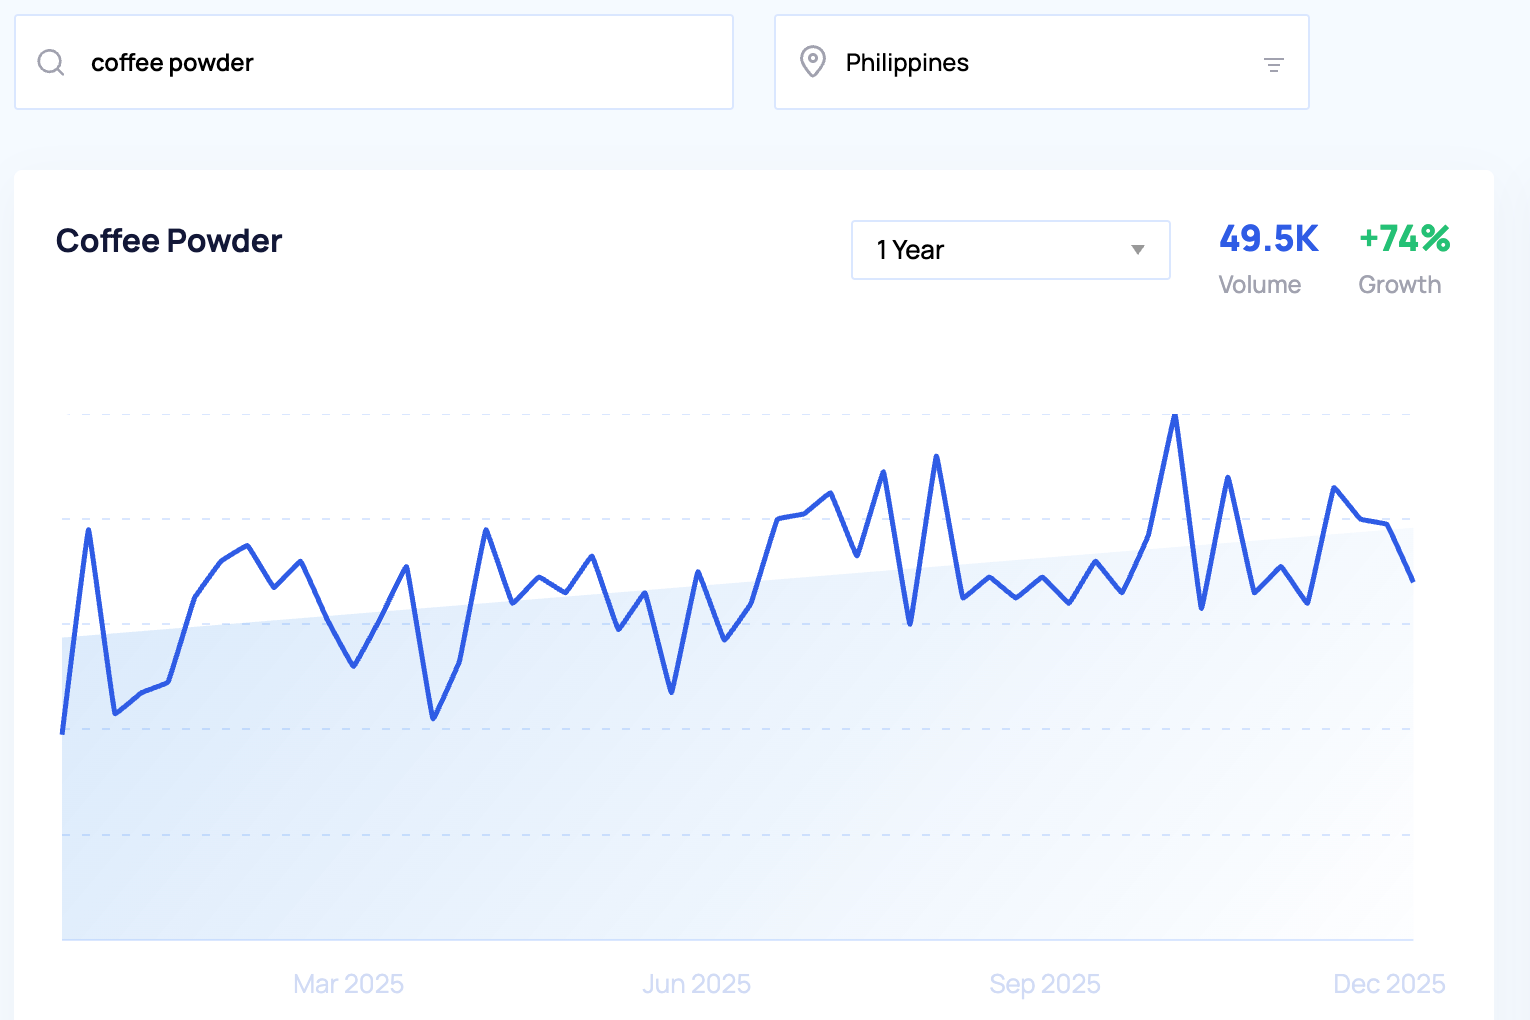Viewport: 1530px width, 1020px height.
Task: Click the arrow on the 1 Year selector
Action: point(1137,250)
